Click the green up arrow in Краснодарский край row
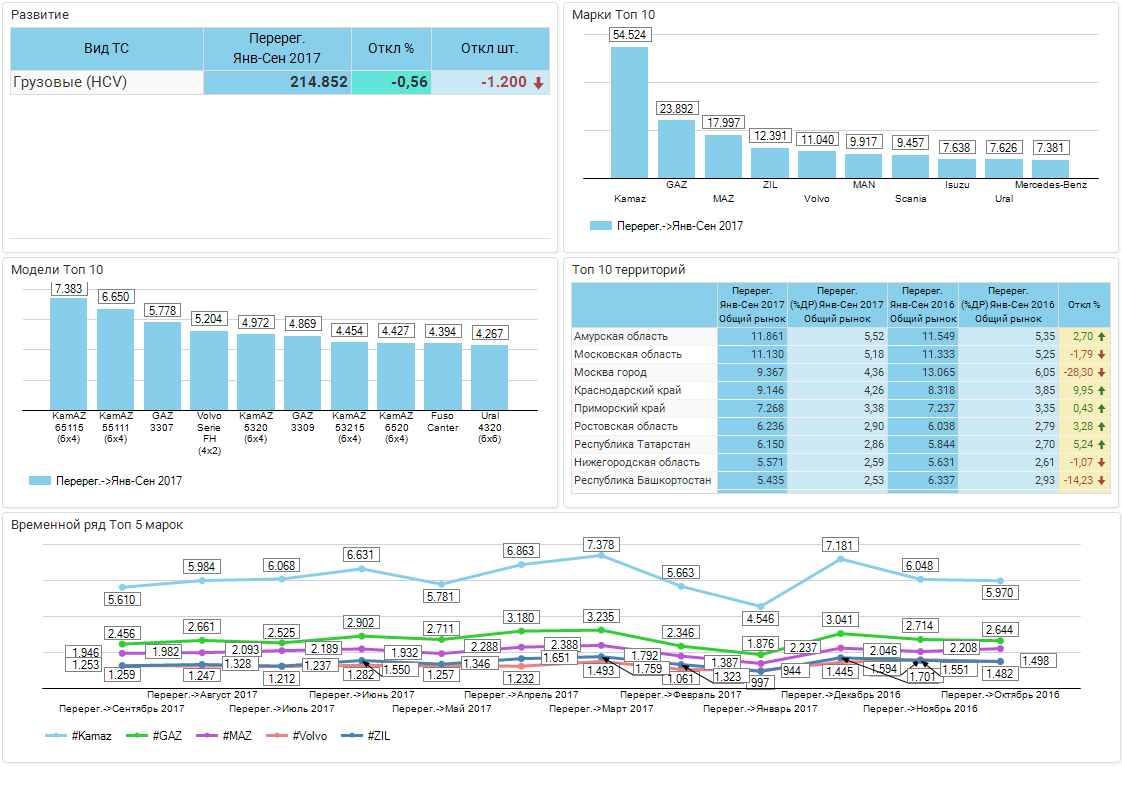The image size is (1122, 793). point(1101,390)
